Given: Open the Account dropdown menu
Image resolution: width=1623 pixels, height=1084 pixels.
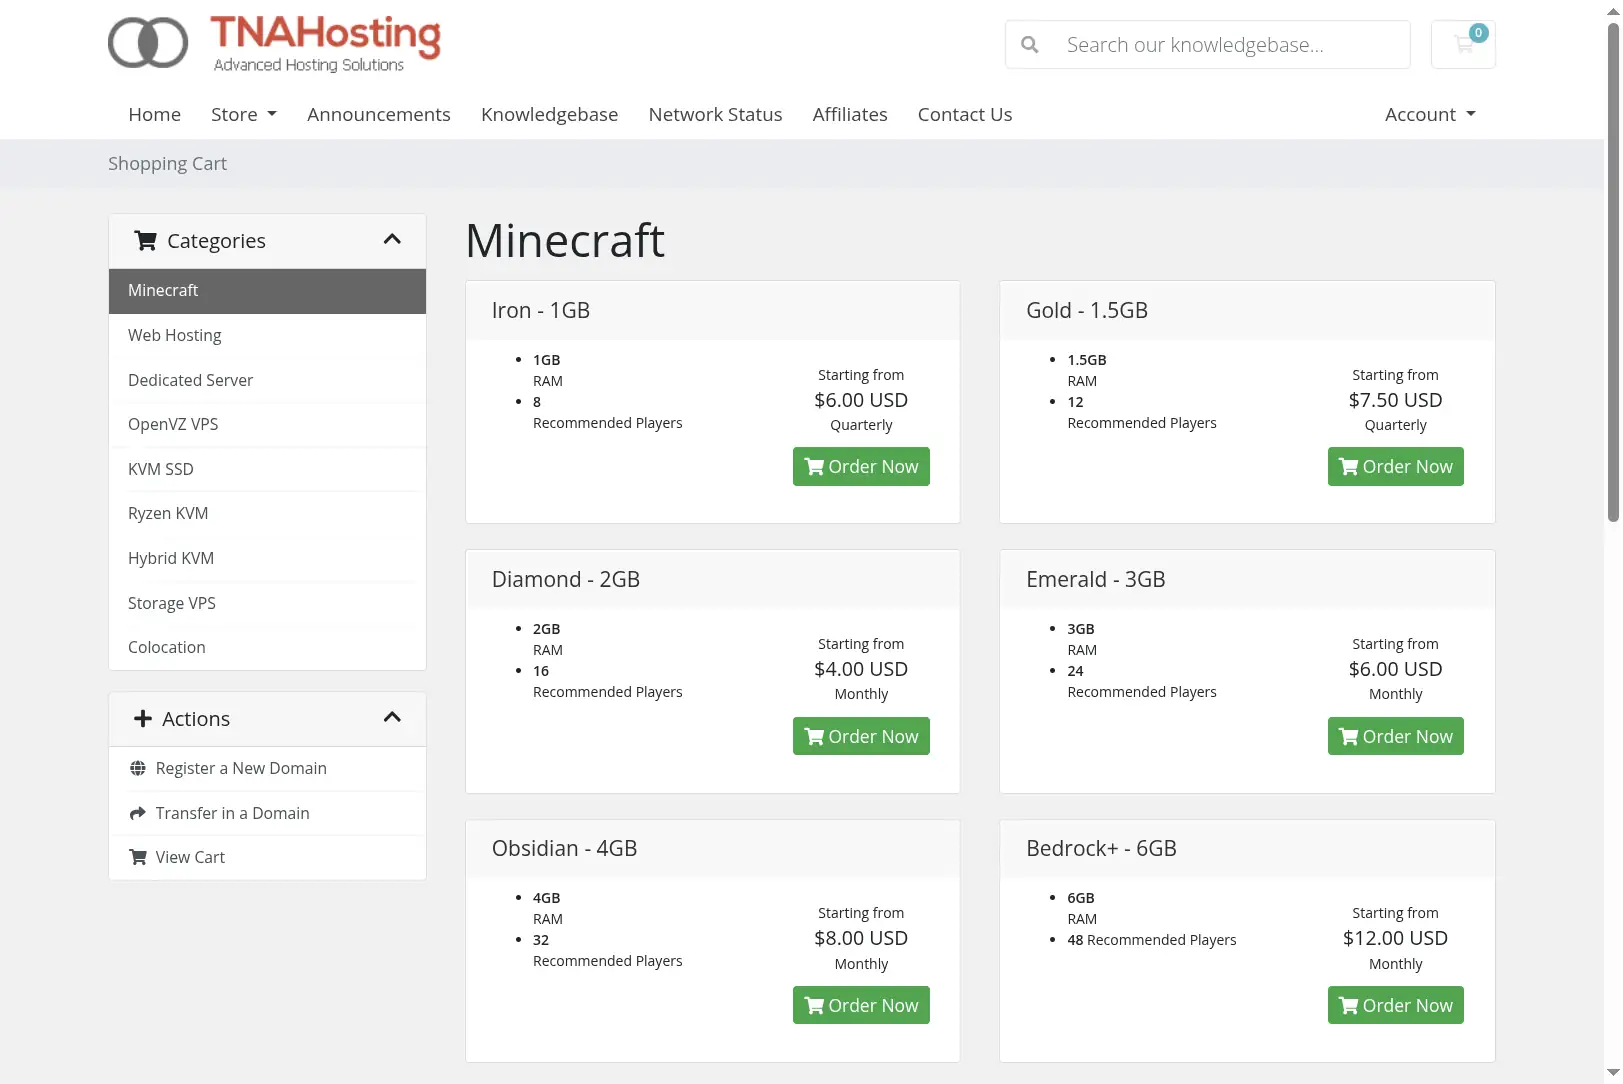Looking at the screenshot, I should tap(1430, 114).
